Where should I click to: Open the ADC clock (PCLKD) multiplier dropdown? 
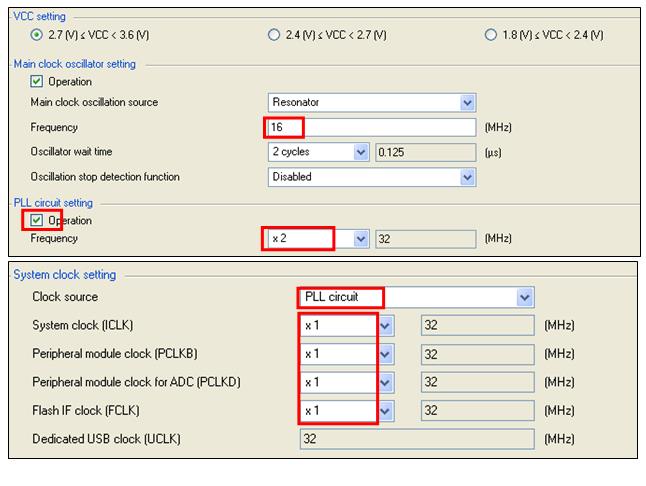(x=386, y=382)
